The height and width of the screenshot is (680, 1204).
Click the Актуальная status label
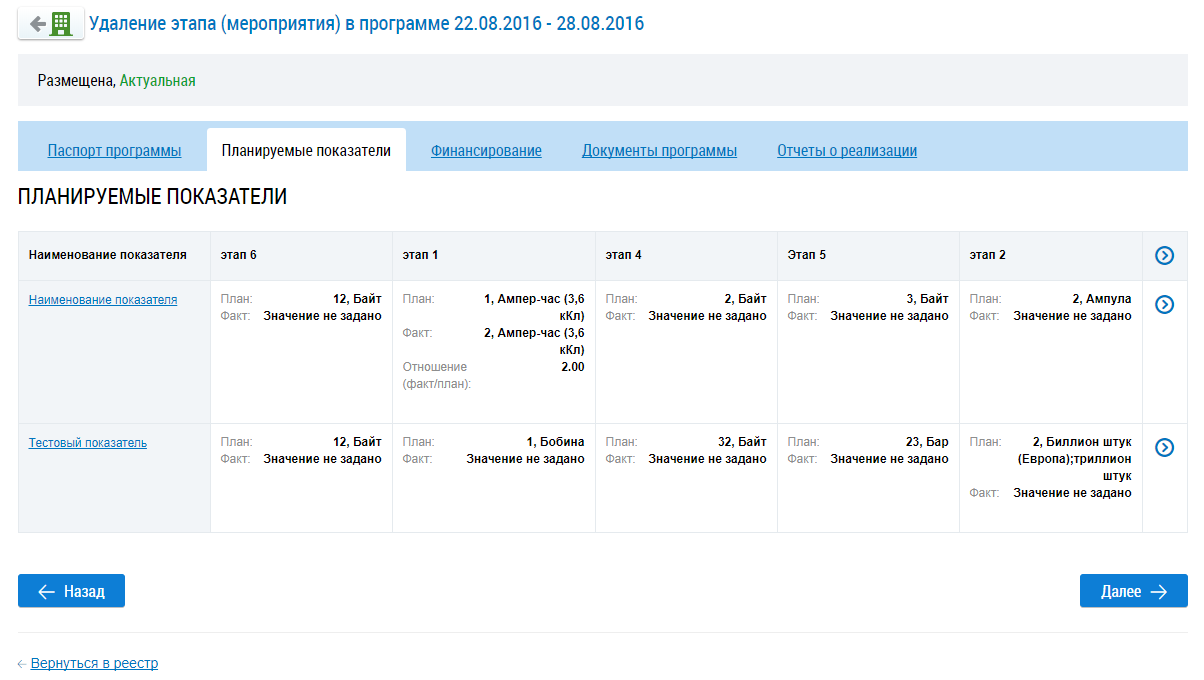click(157, 80)
